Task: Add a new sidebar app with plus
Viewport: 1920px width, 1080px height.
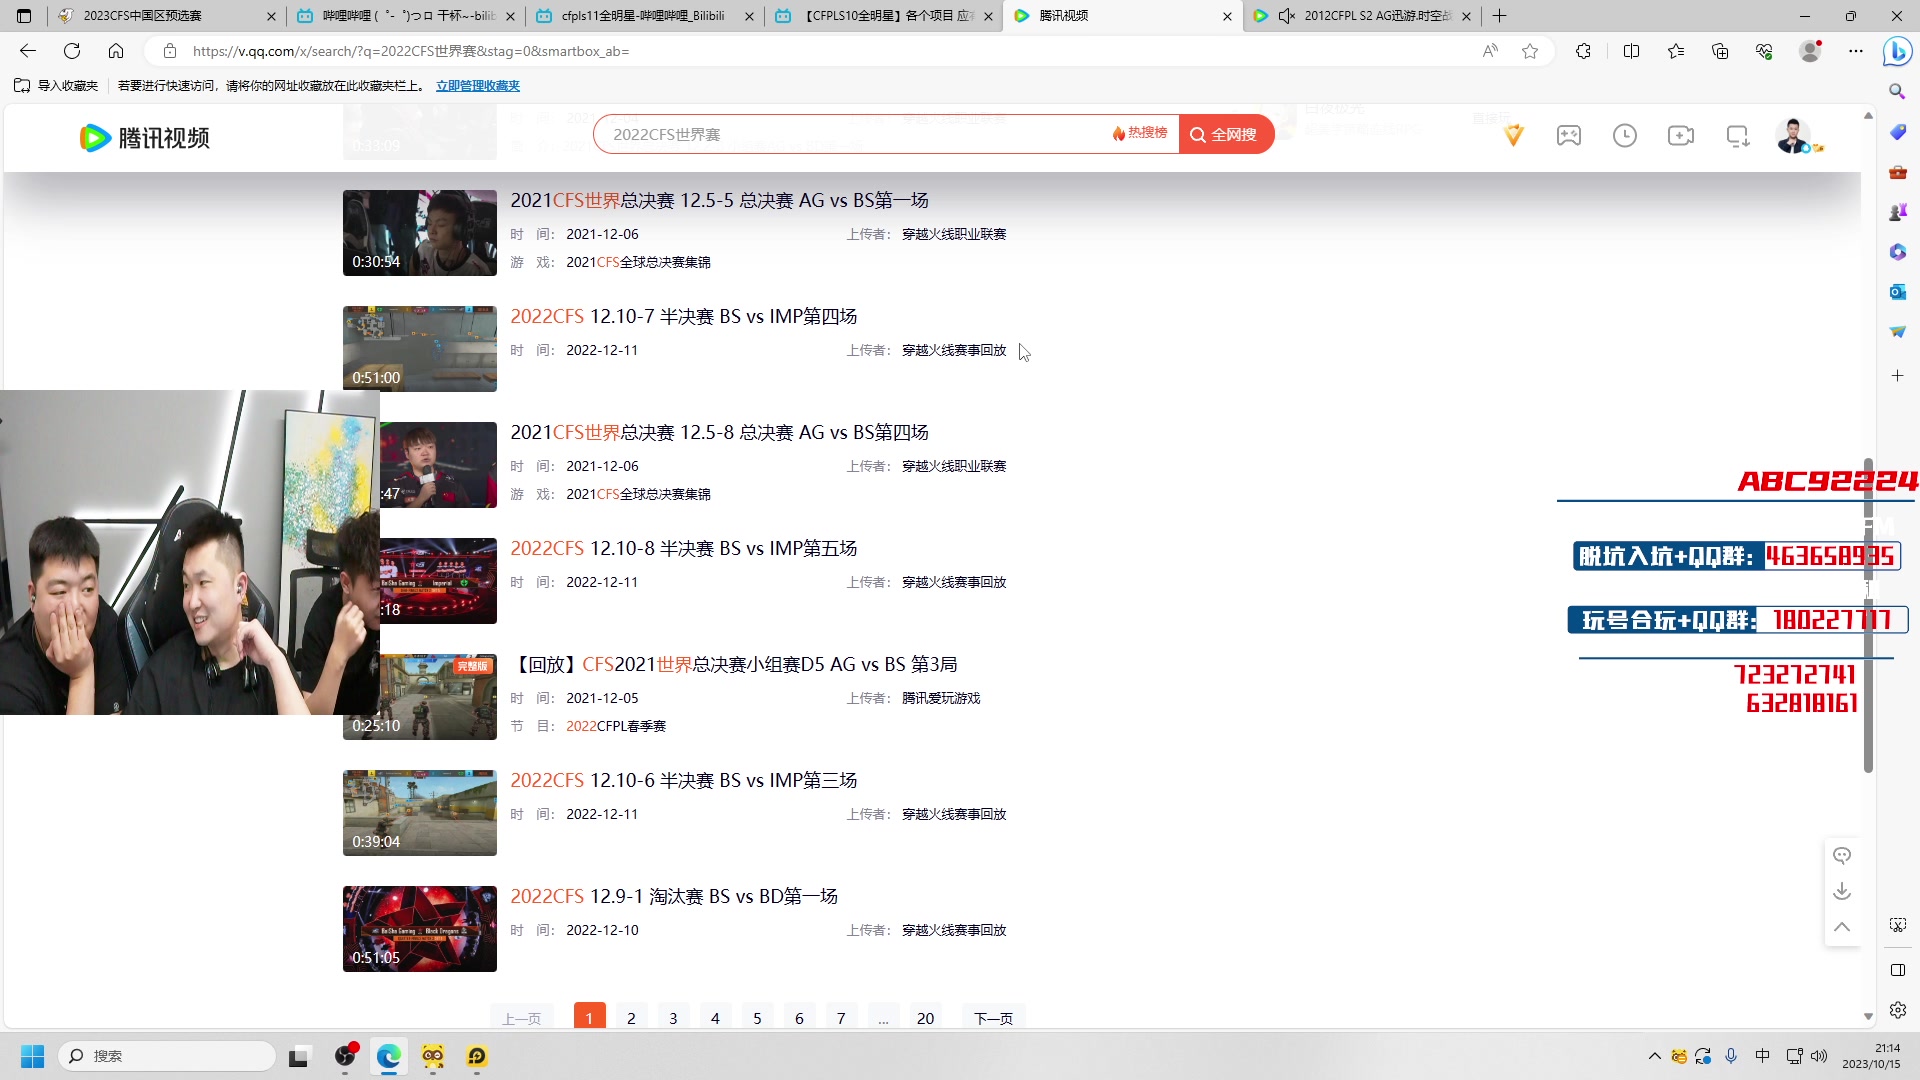Action: pos(1897,375)
